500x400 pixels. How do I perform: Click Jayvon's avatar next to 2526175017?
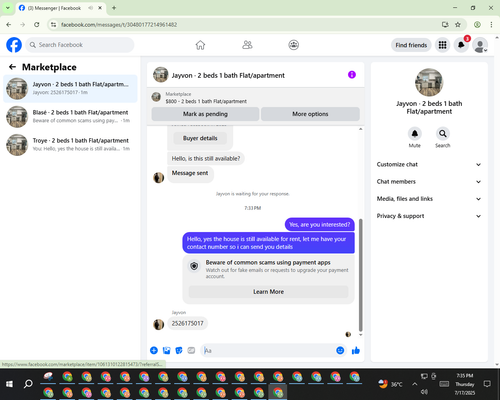pos(159,324)
